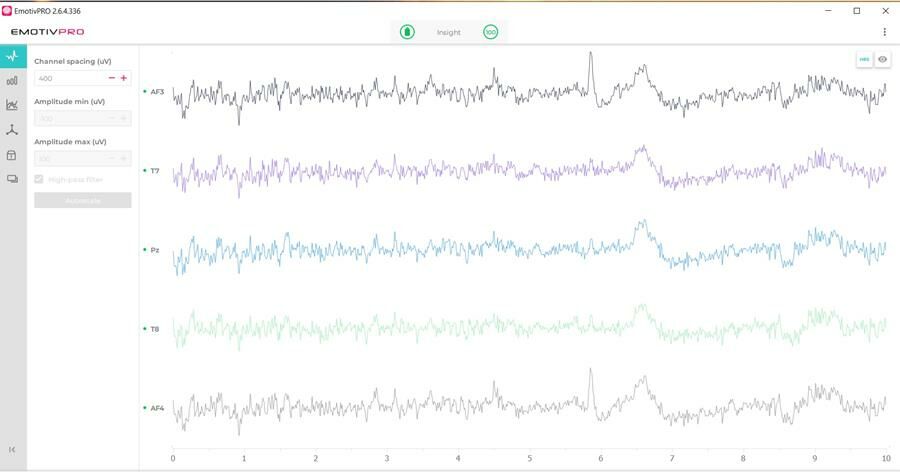Open the box-shaped data packets icon
900x472 pixels.
point(12,155)
